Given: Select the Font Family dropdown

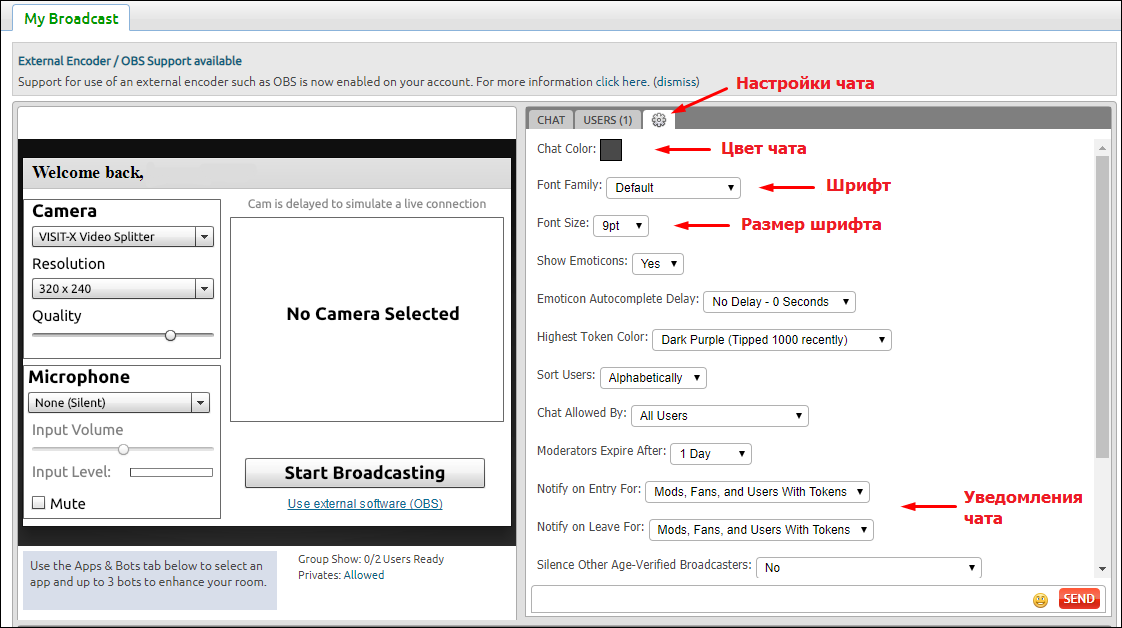Looking at the screenshot, I should click(x=673, y=187).
